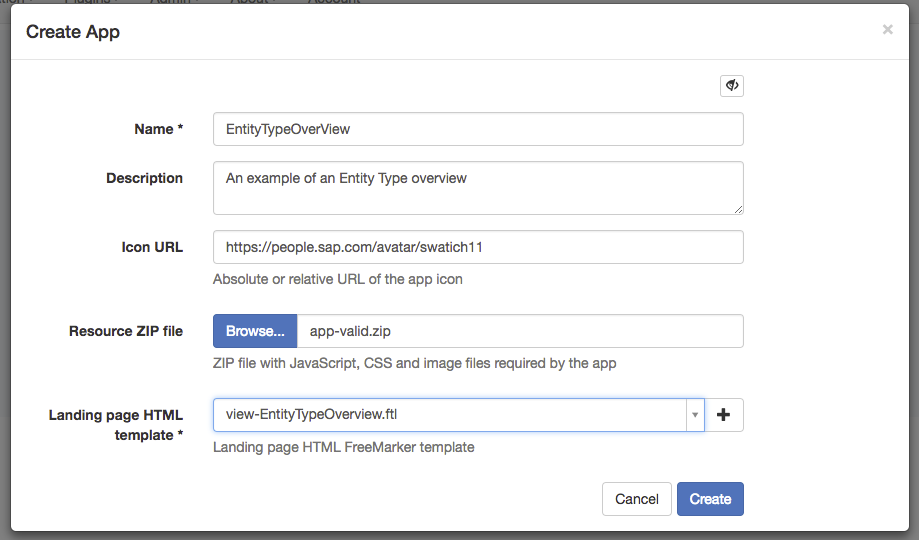Grab the Description textarea resize handle
The image size is (919, 540).
[x=738, y=209]
